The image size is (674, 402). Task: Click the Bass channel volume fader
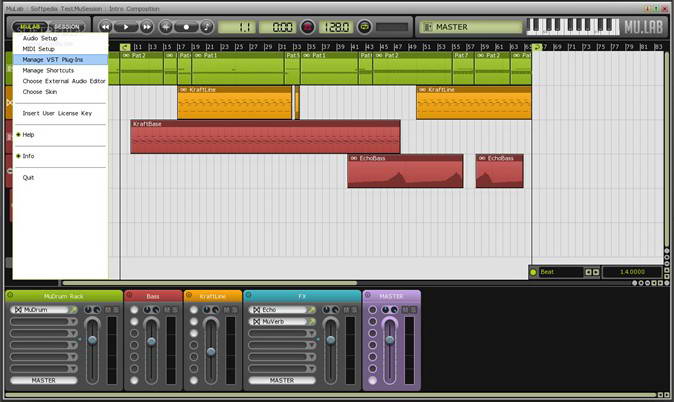152,342
